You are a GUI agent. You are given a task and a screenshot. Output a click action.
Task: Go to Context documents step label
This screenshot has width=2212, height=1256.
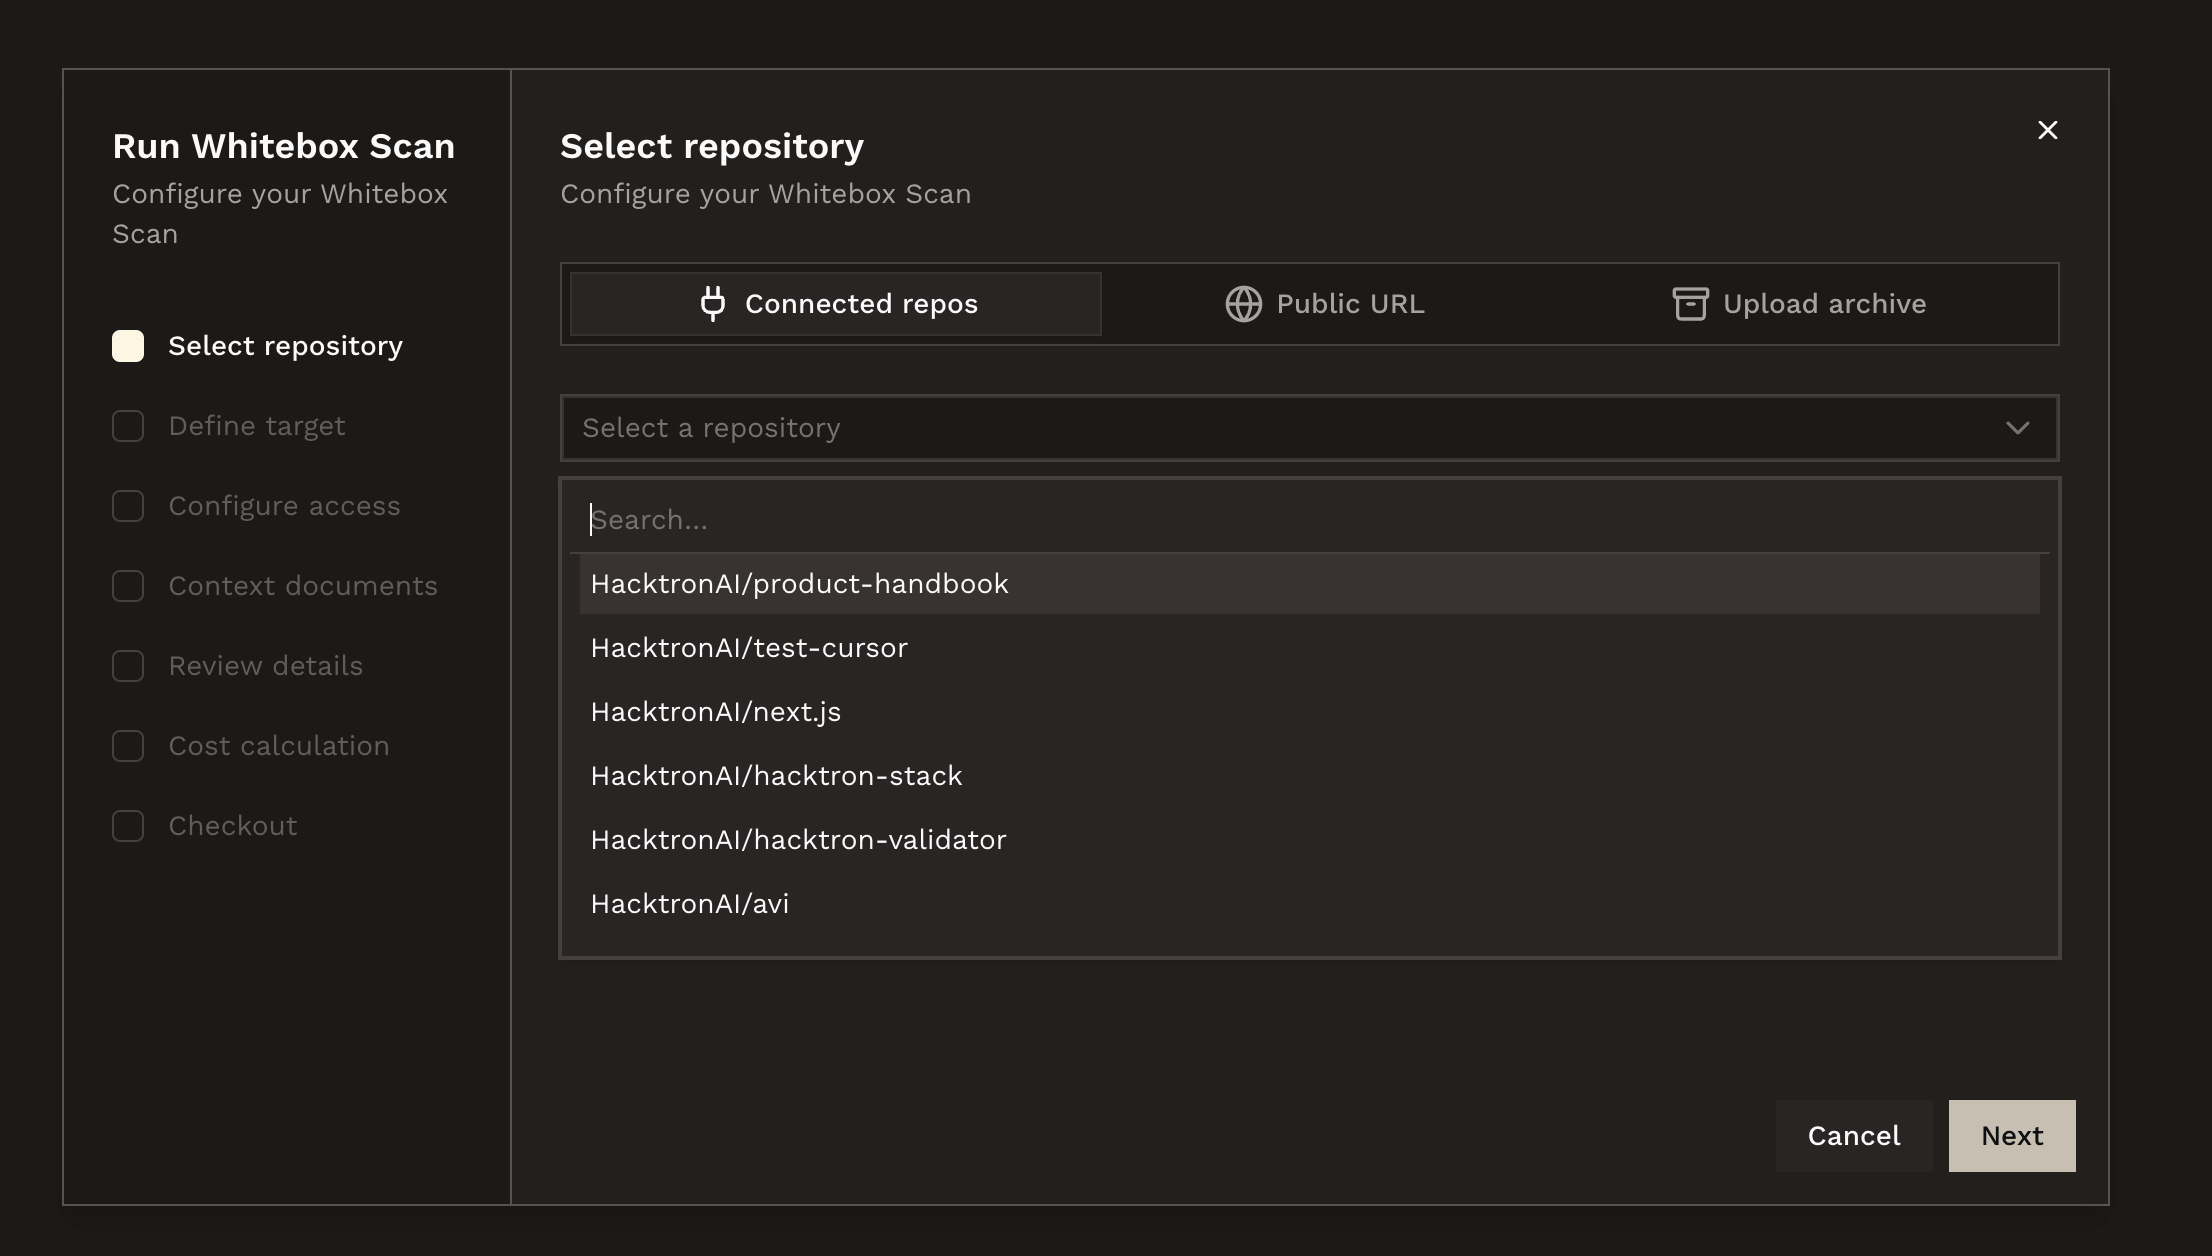coord(303,586)
